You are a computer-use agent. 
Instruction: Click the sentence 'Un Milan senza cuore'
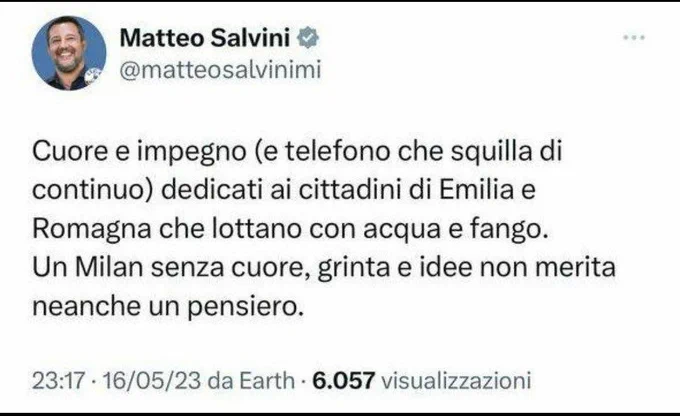(324, 268)
